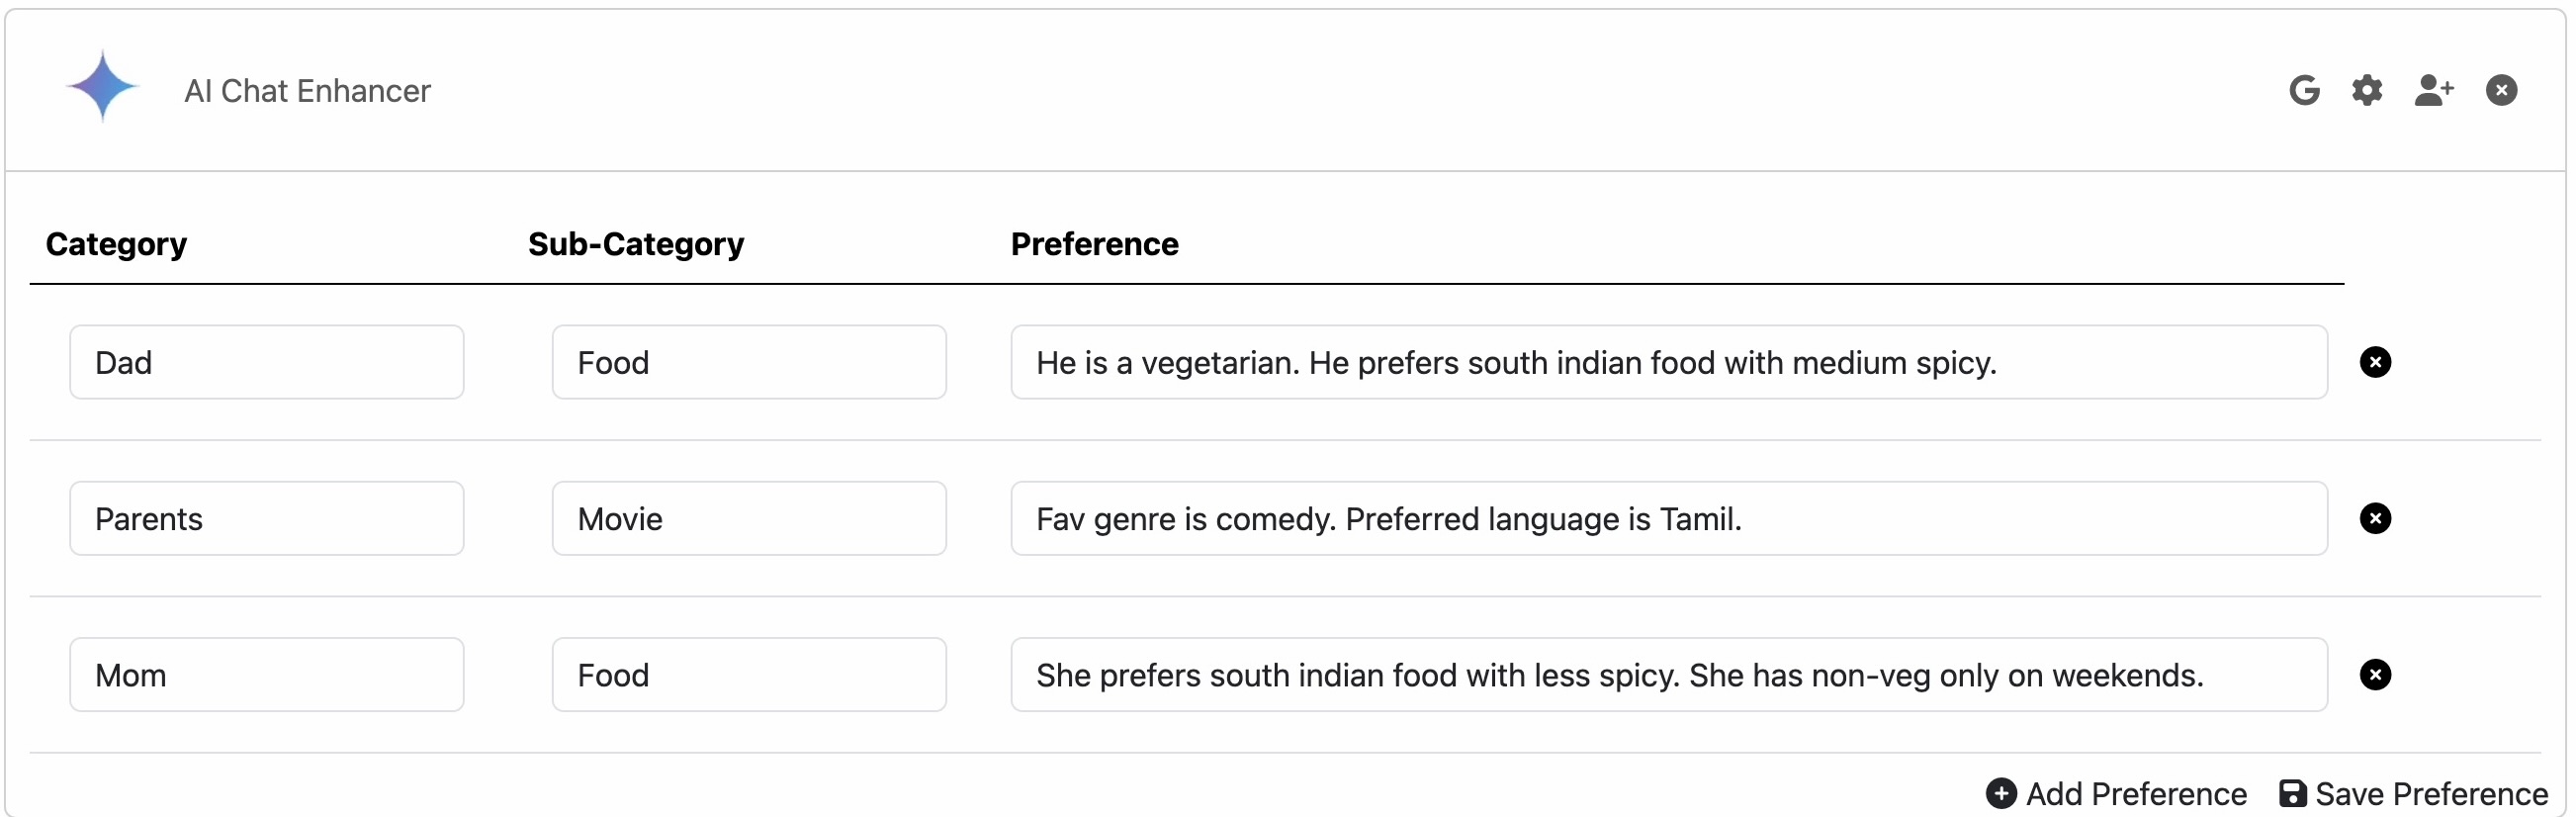Image resolution: width=2576 pixels, height=817 pixels.
Task: Open settings via the gear icon
Action: click(x=2366, y=90)
